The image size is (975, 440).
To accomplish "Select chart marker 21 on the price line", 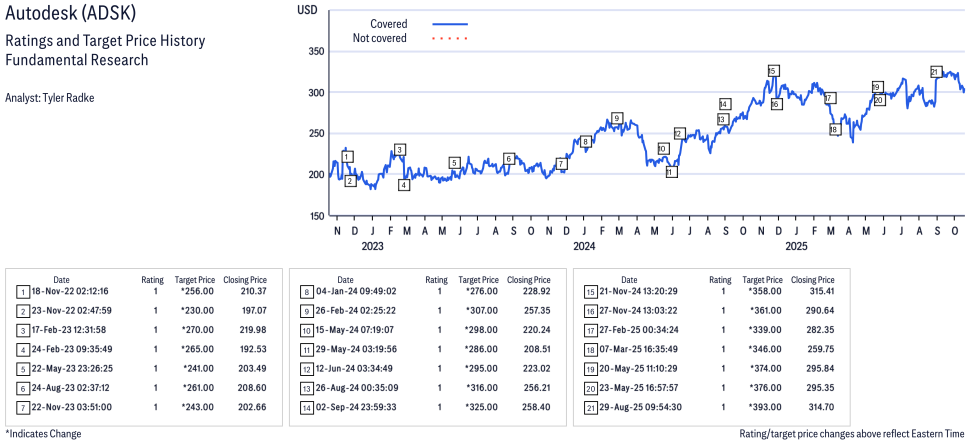I will pos(935,72).
